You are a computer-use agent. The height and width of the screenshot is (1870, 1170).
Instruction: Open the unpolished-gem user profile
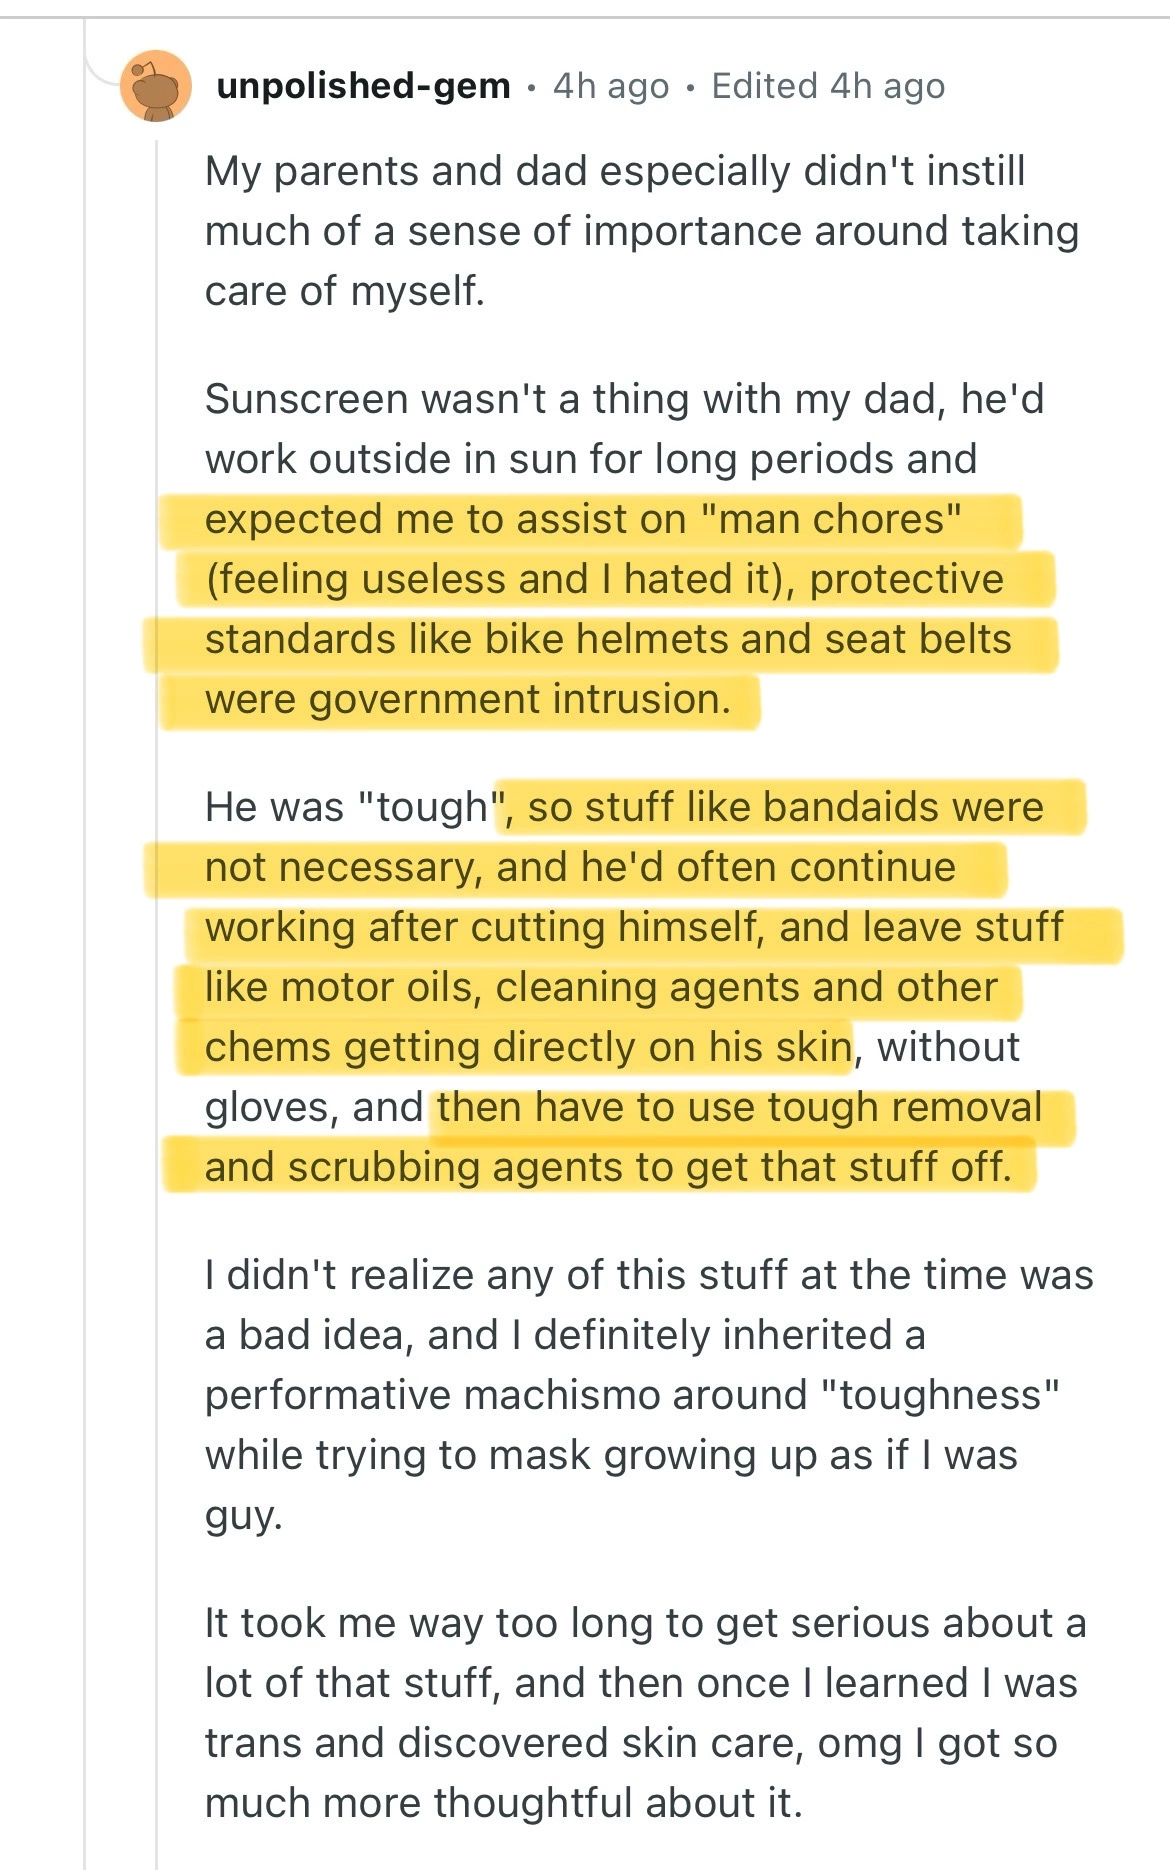point(363,86)
